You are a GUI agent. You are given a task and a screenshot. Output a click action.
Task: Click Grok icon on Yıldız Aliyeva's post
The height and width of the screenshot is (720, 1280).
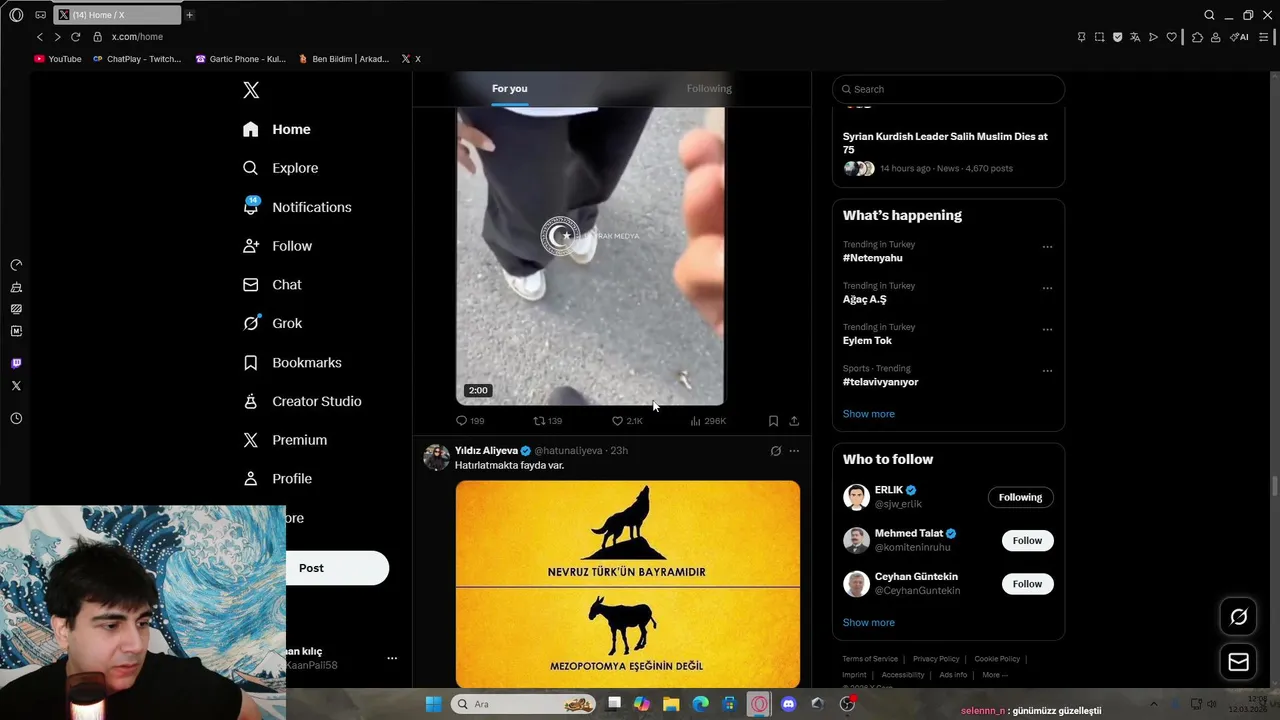pos(775,451)
